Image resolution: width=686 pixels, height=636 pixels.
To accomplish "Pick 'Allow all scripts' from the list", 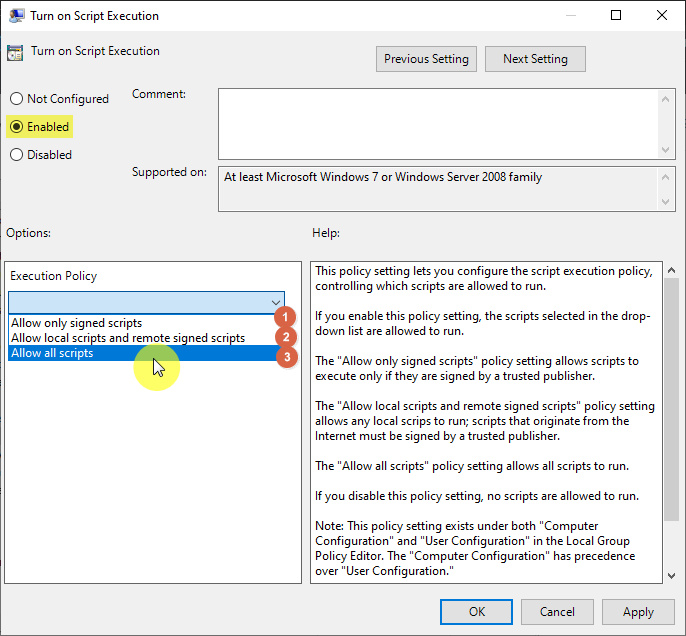I will [x=52, y=353].
